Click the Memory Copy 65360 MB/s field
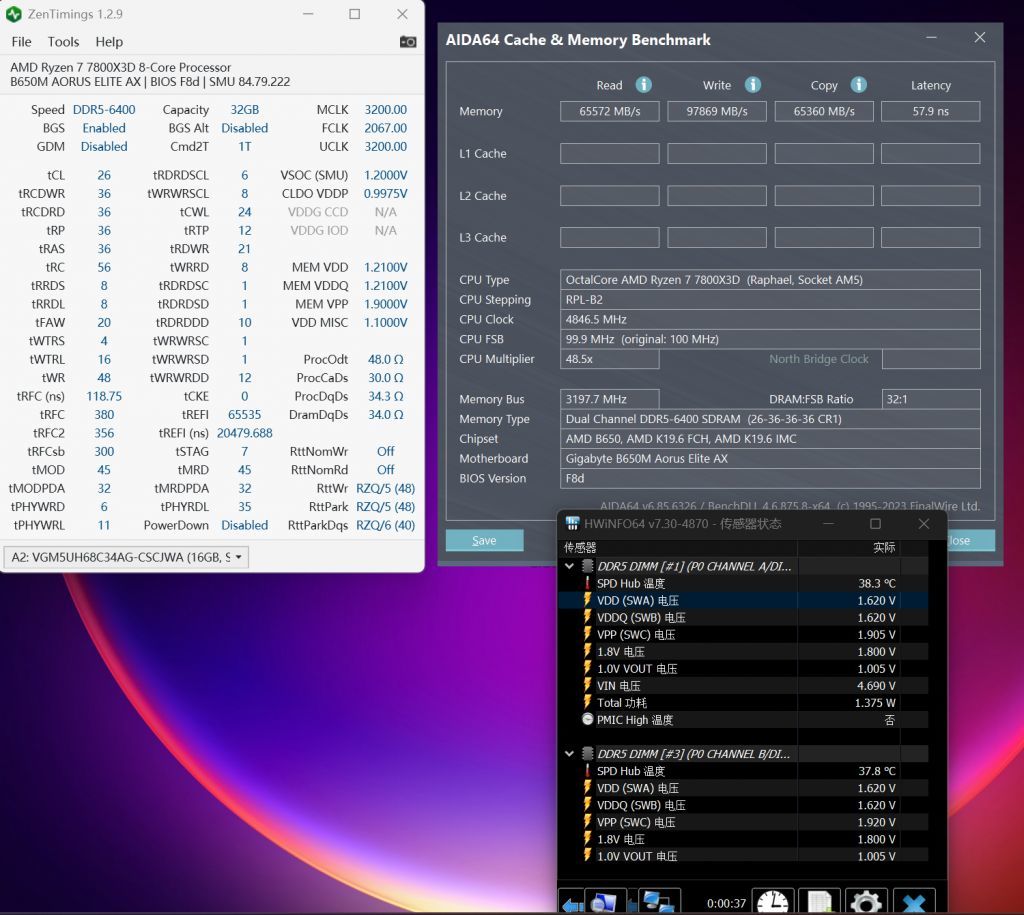 pyautogui.click(x=824, y=111)
